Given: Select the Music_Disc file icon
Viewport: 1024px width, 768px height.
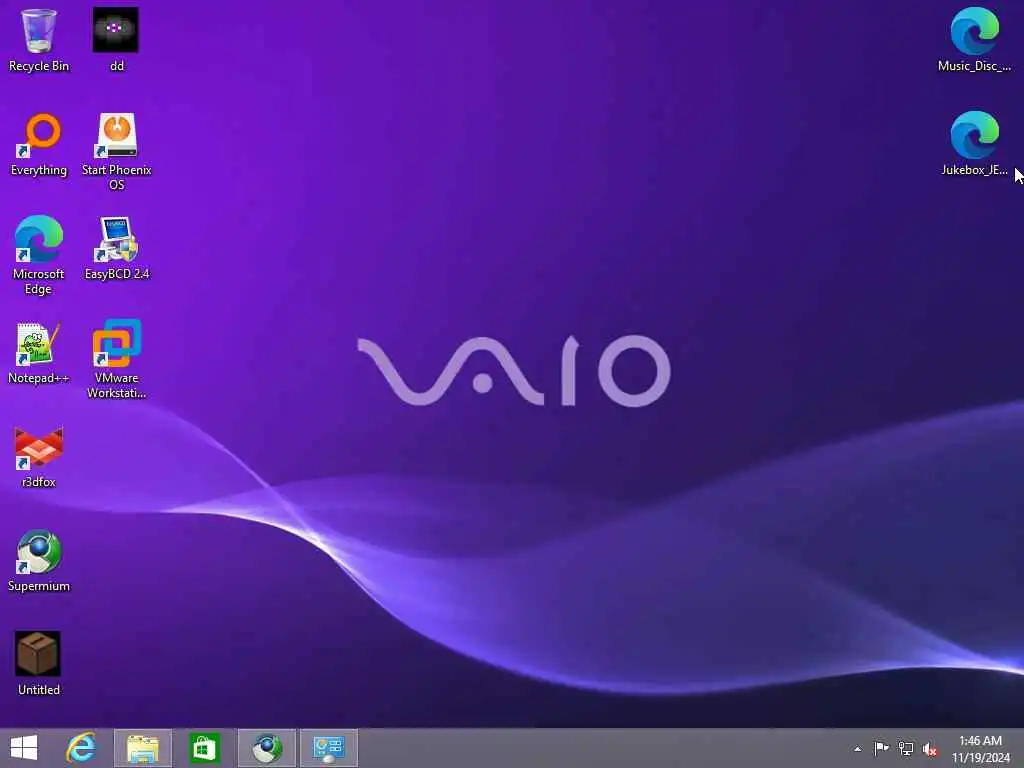Looking at the screenshot, I should coord(974,39).
